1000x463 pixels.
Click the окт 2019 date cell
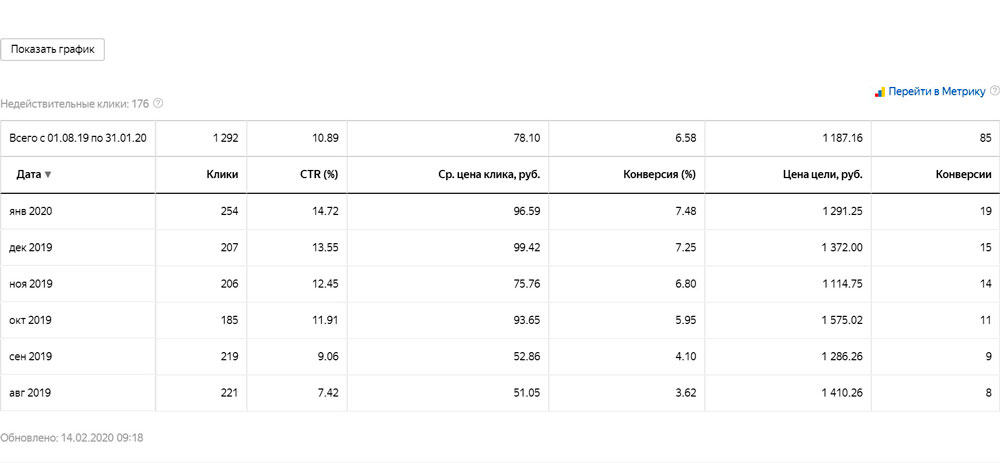point(31,320)
